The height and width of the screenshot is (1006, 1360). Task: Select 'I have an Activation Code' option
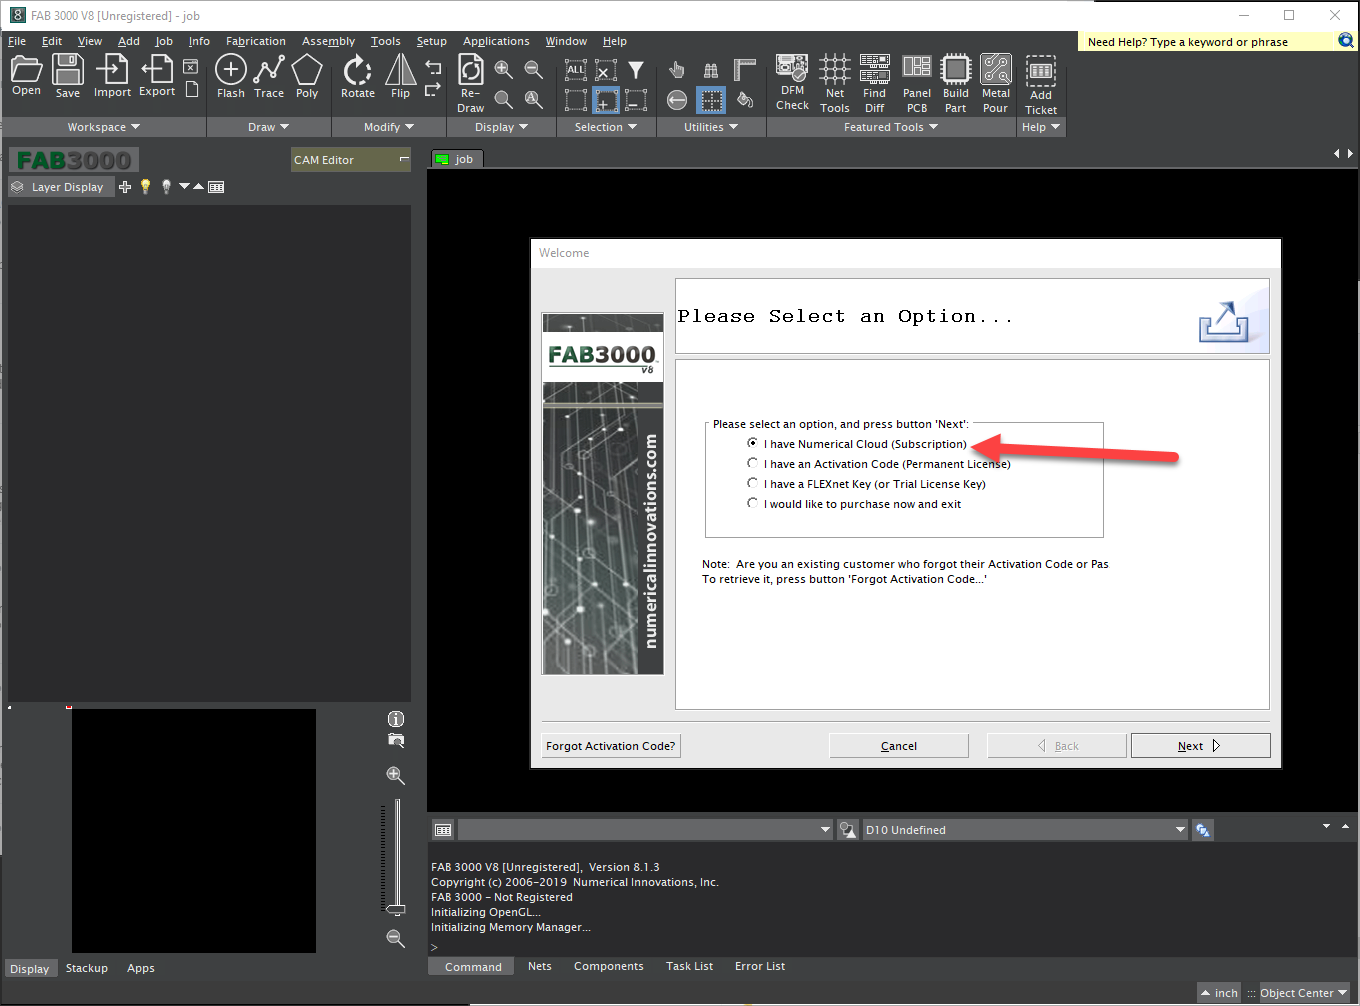(753, 463)
